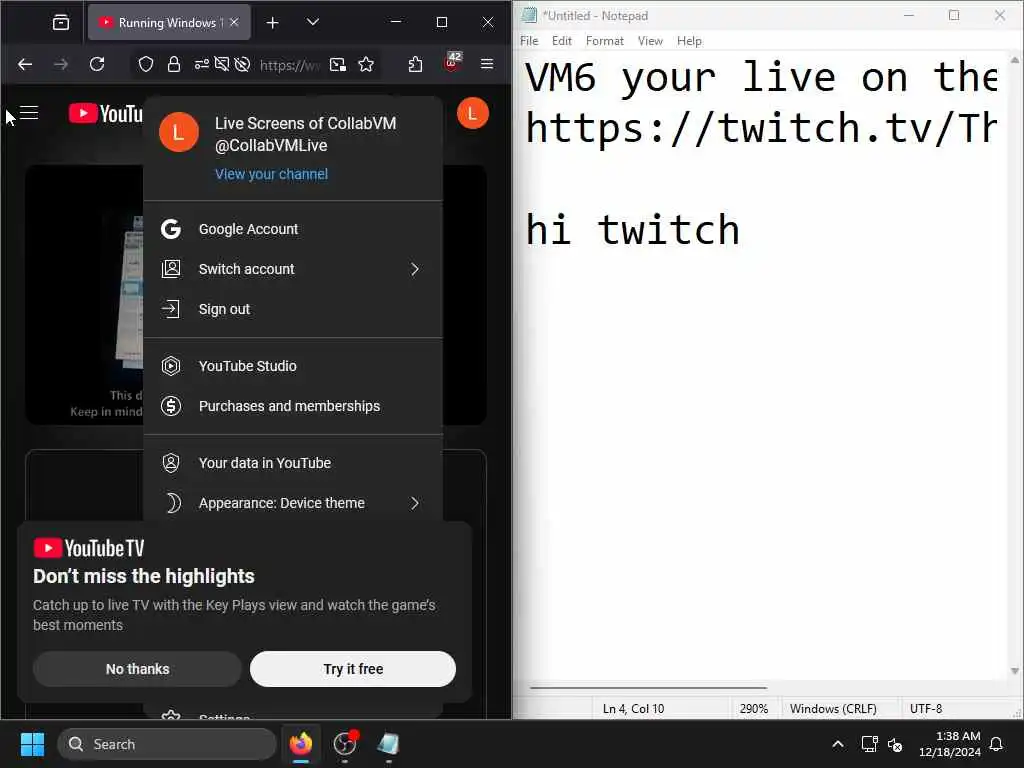Open Notepad Format menu
Viewport: 1024px width, 768px height.
click(605, 40)
